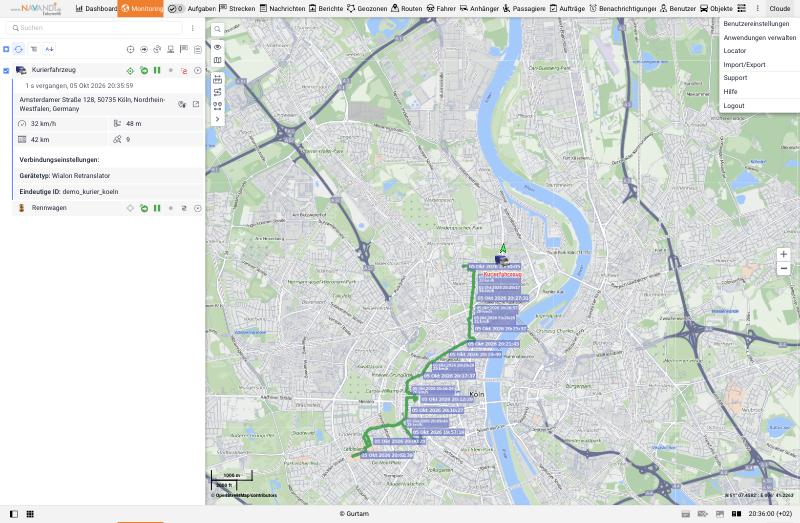The height and width of the screenshot is (523, 800).
Task: Toggle Rennwagen track icon
Action: click(x=184, y=208)
